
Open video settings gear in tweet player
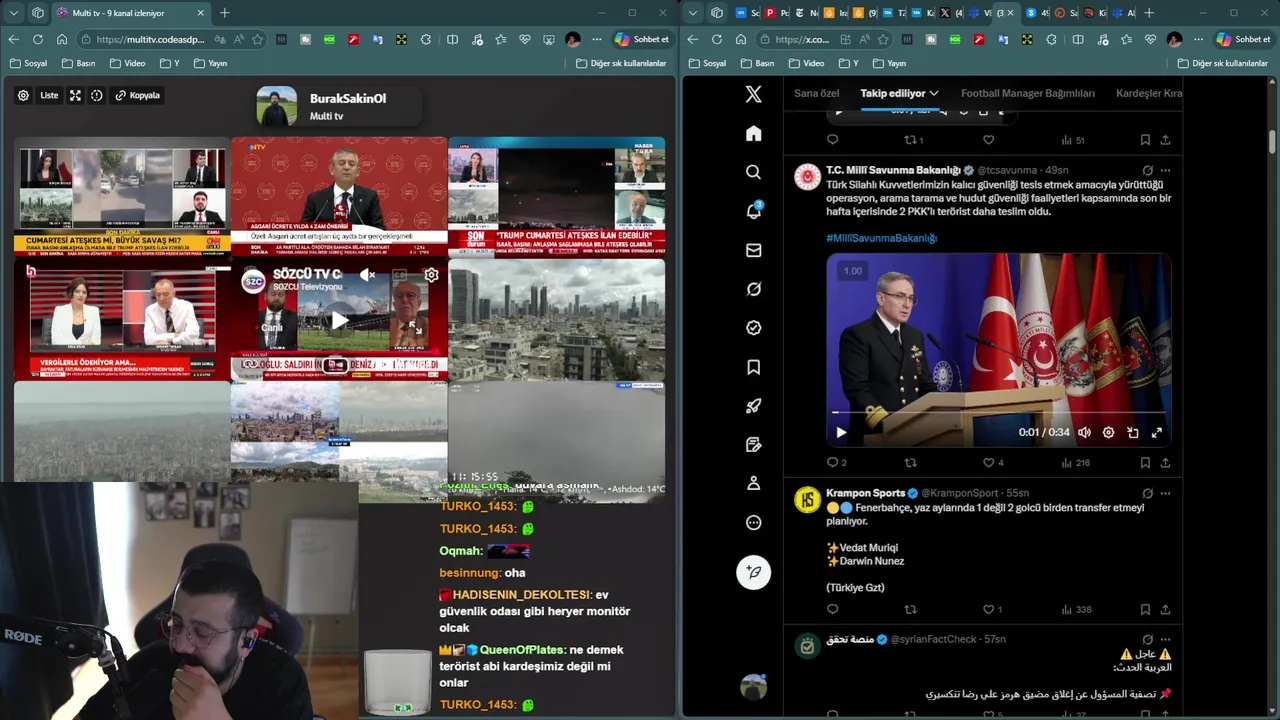[1108, 432]
